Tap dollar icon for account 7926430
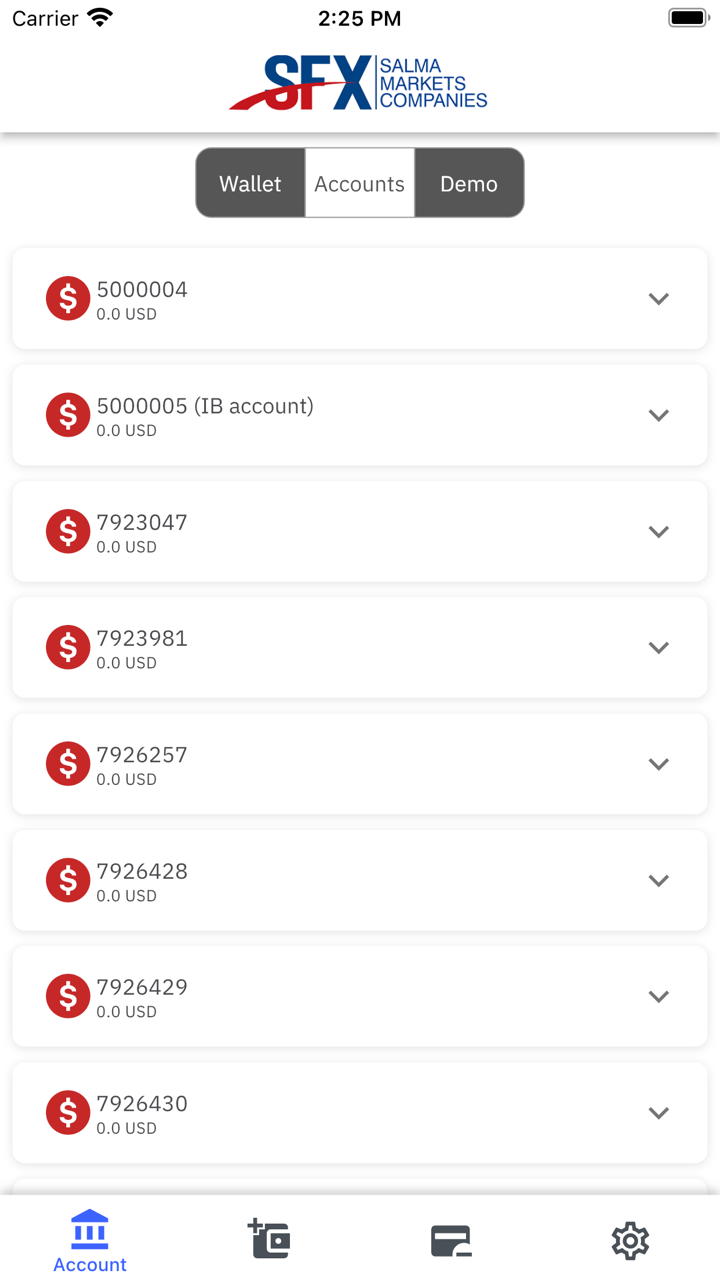720x1280 pixels. (68, 1113)
